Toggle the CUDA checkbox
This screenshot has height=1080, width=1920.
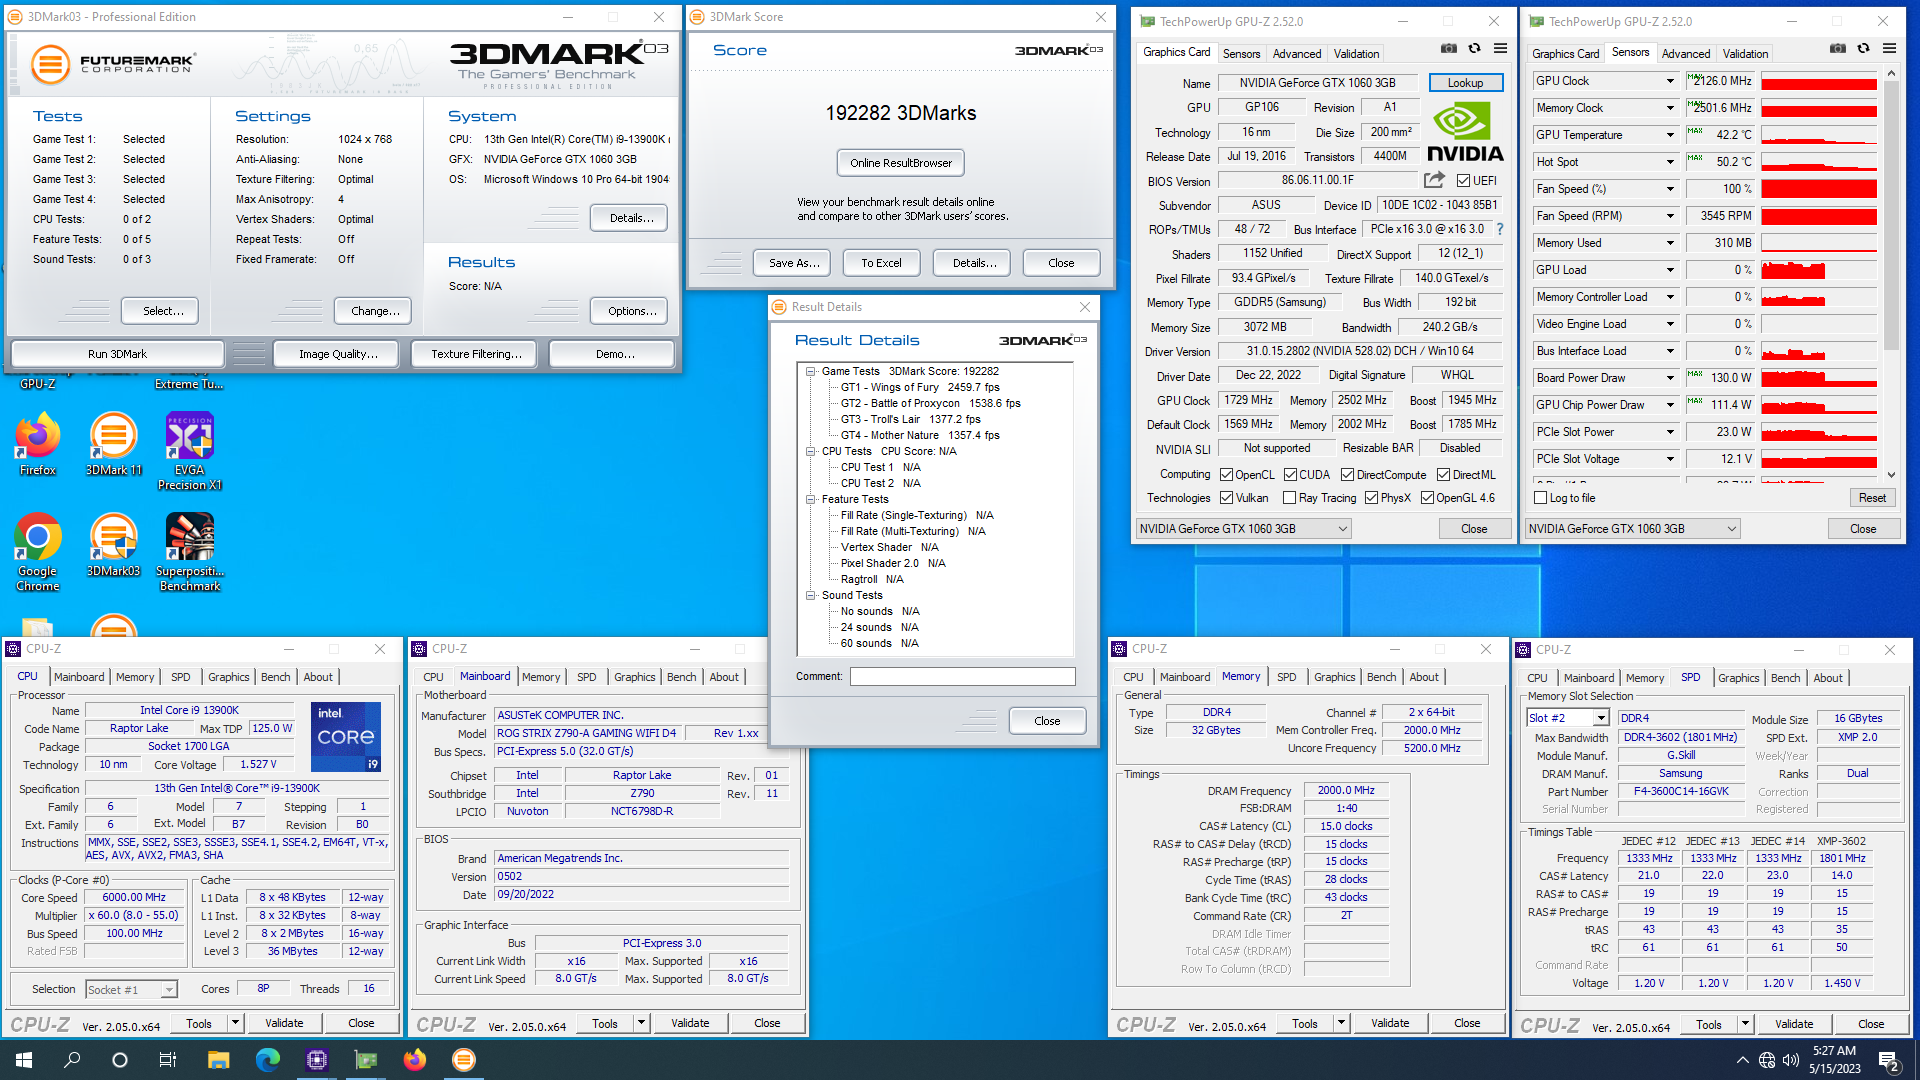(x=1290, y=475)
